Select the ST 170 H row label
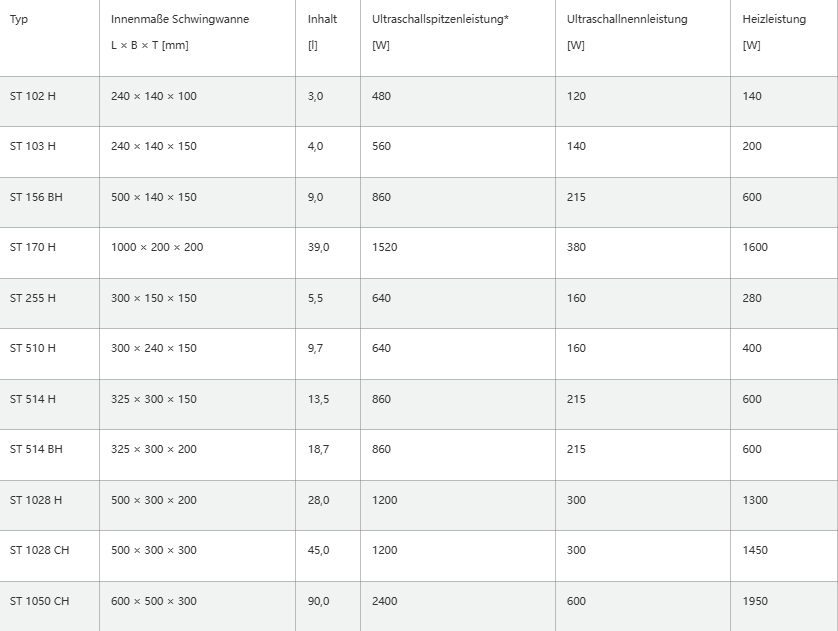Screen dimensions: 838x631 tap(33, 247)
